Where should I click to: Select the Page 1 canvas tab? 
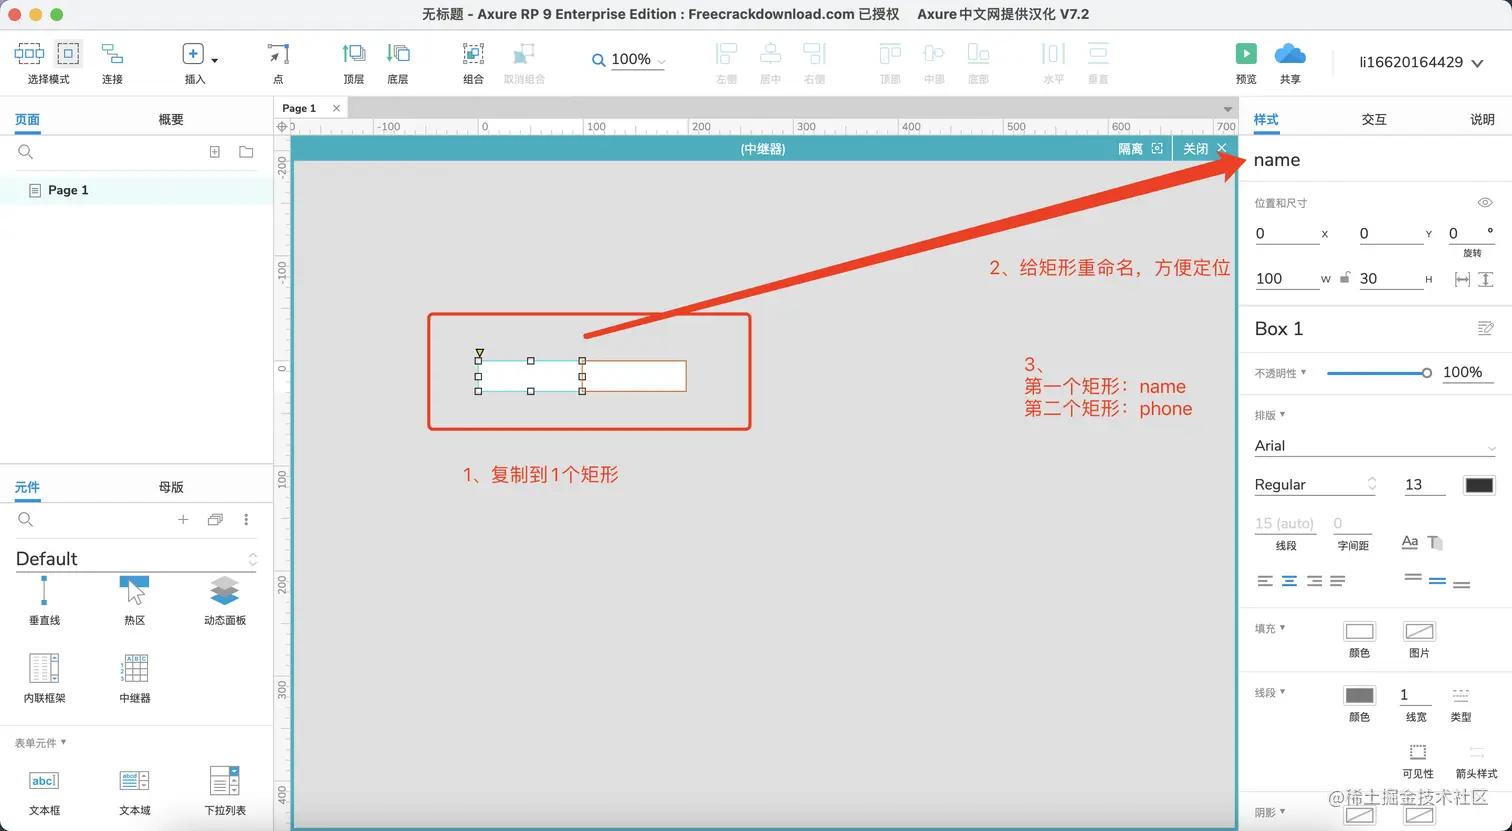click(299, 108)
